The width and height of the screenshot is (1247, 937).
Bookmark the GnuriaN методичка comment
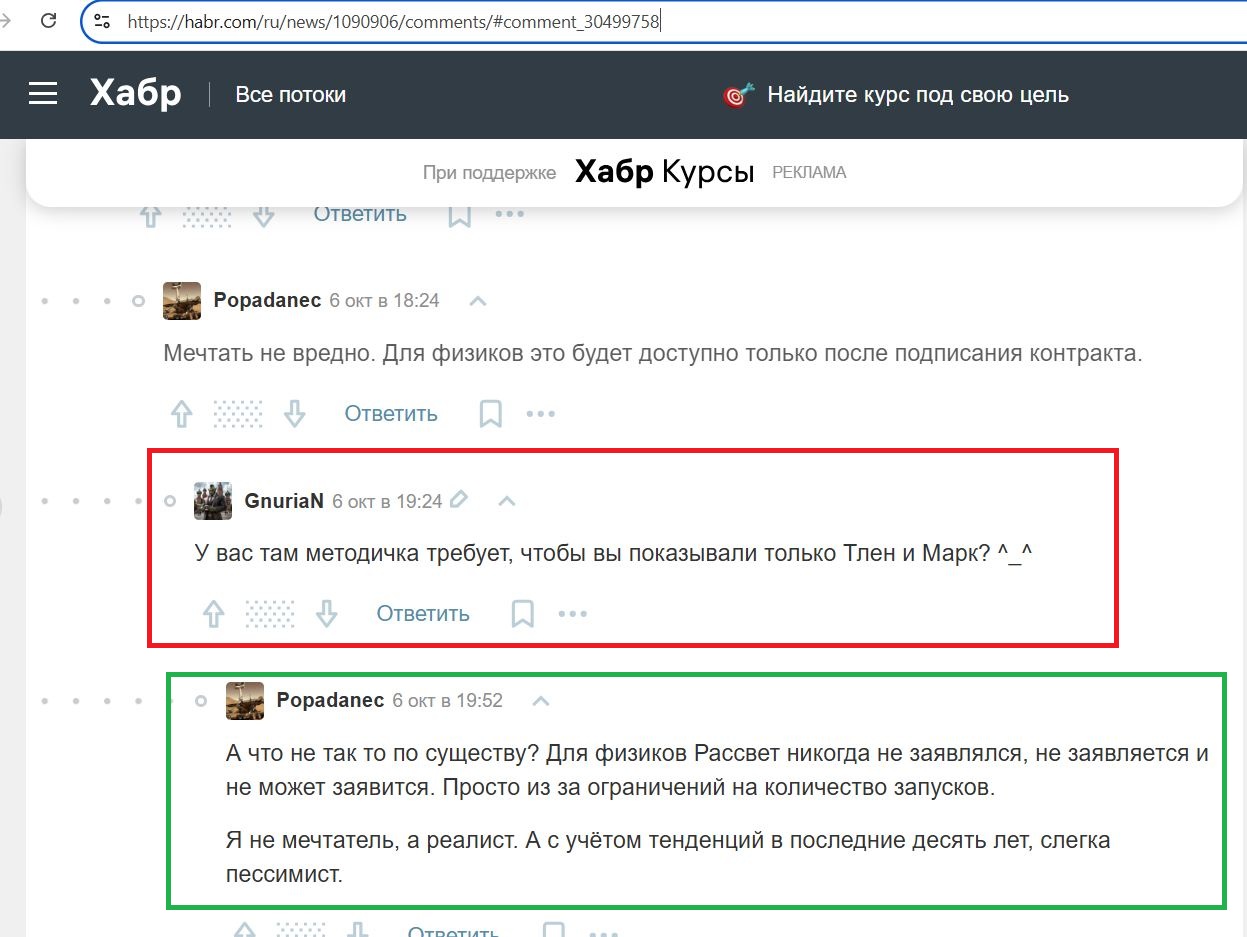(522, 614)
